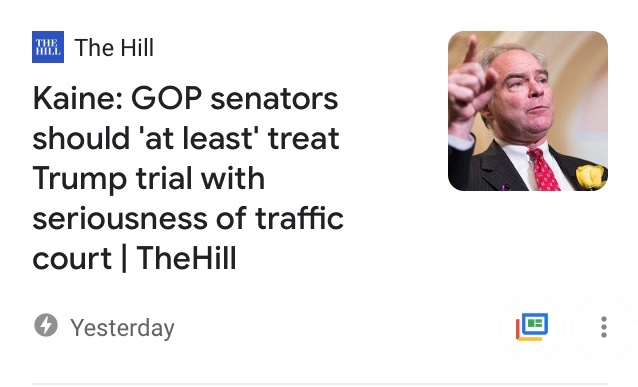This screenshot has width=638, height=387.
Task: Click the red tie in the article photo
Action: coord(543,170)
